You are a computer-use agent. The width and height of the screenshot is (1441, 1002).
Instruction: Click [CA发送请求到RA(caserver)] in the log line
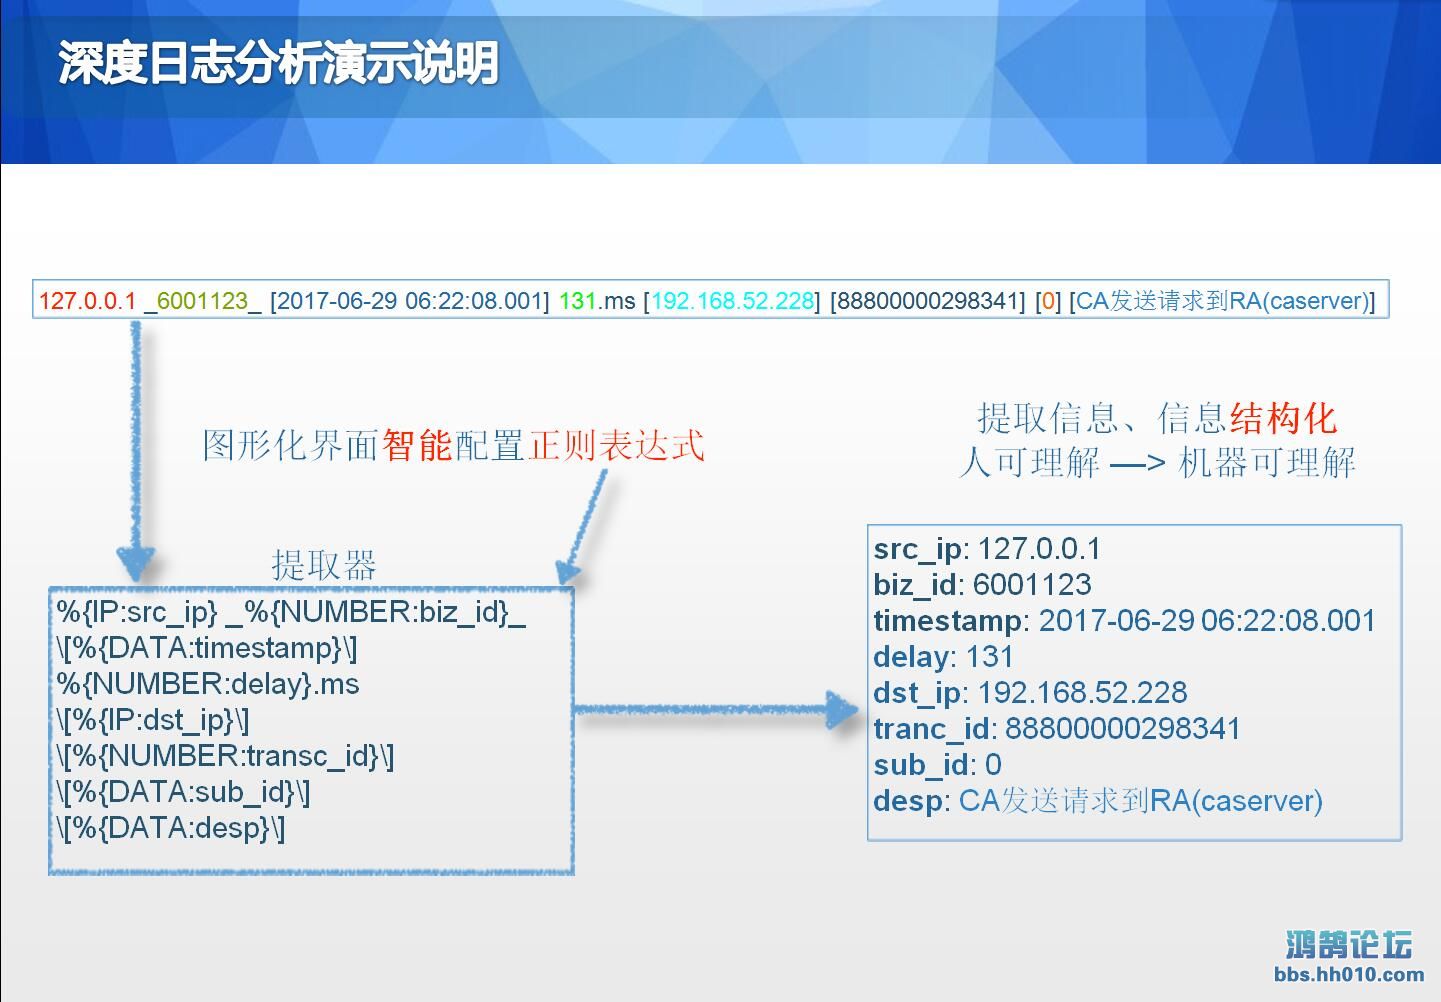coord(1222,301)
